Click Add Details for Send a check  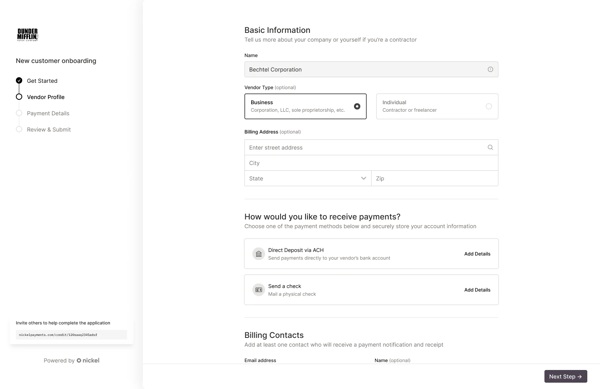(x=477, y=290)
